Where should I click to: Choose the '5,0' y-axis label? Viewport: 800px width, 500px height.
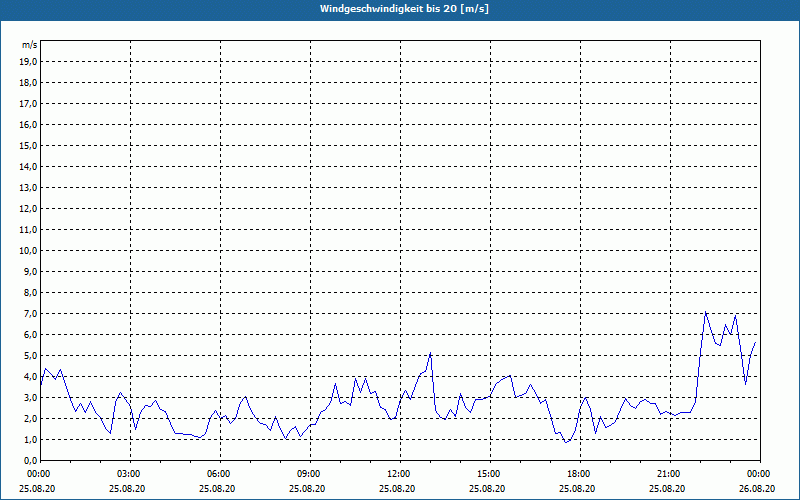click(x=31, y=356)
